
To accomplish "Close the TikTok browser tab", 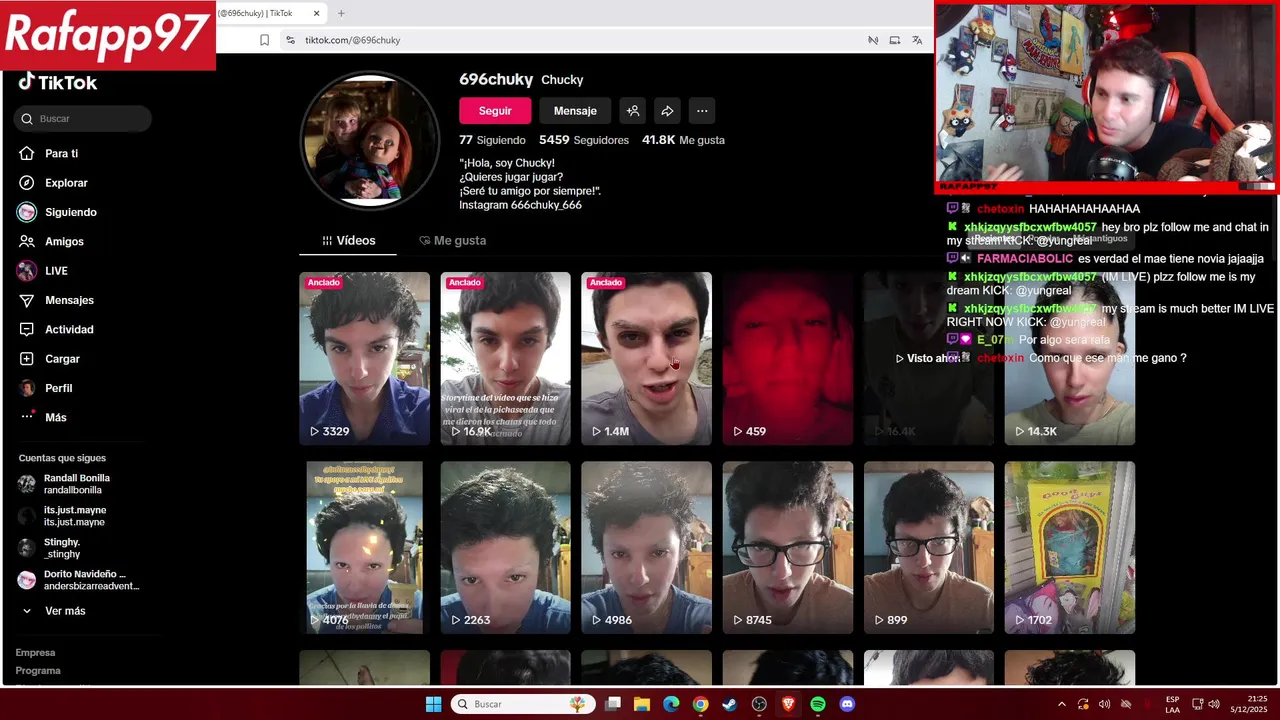I will click(x=317, y=13).
